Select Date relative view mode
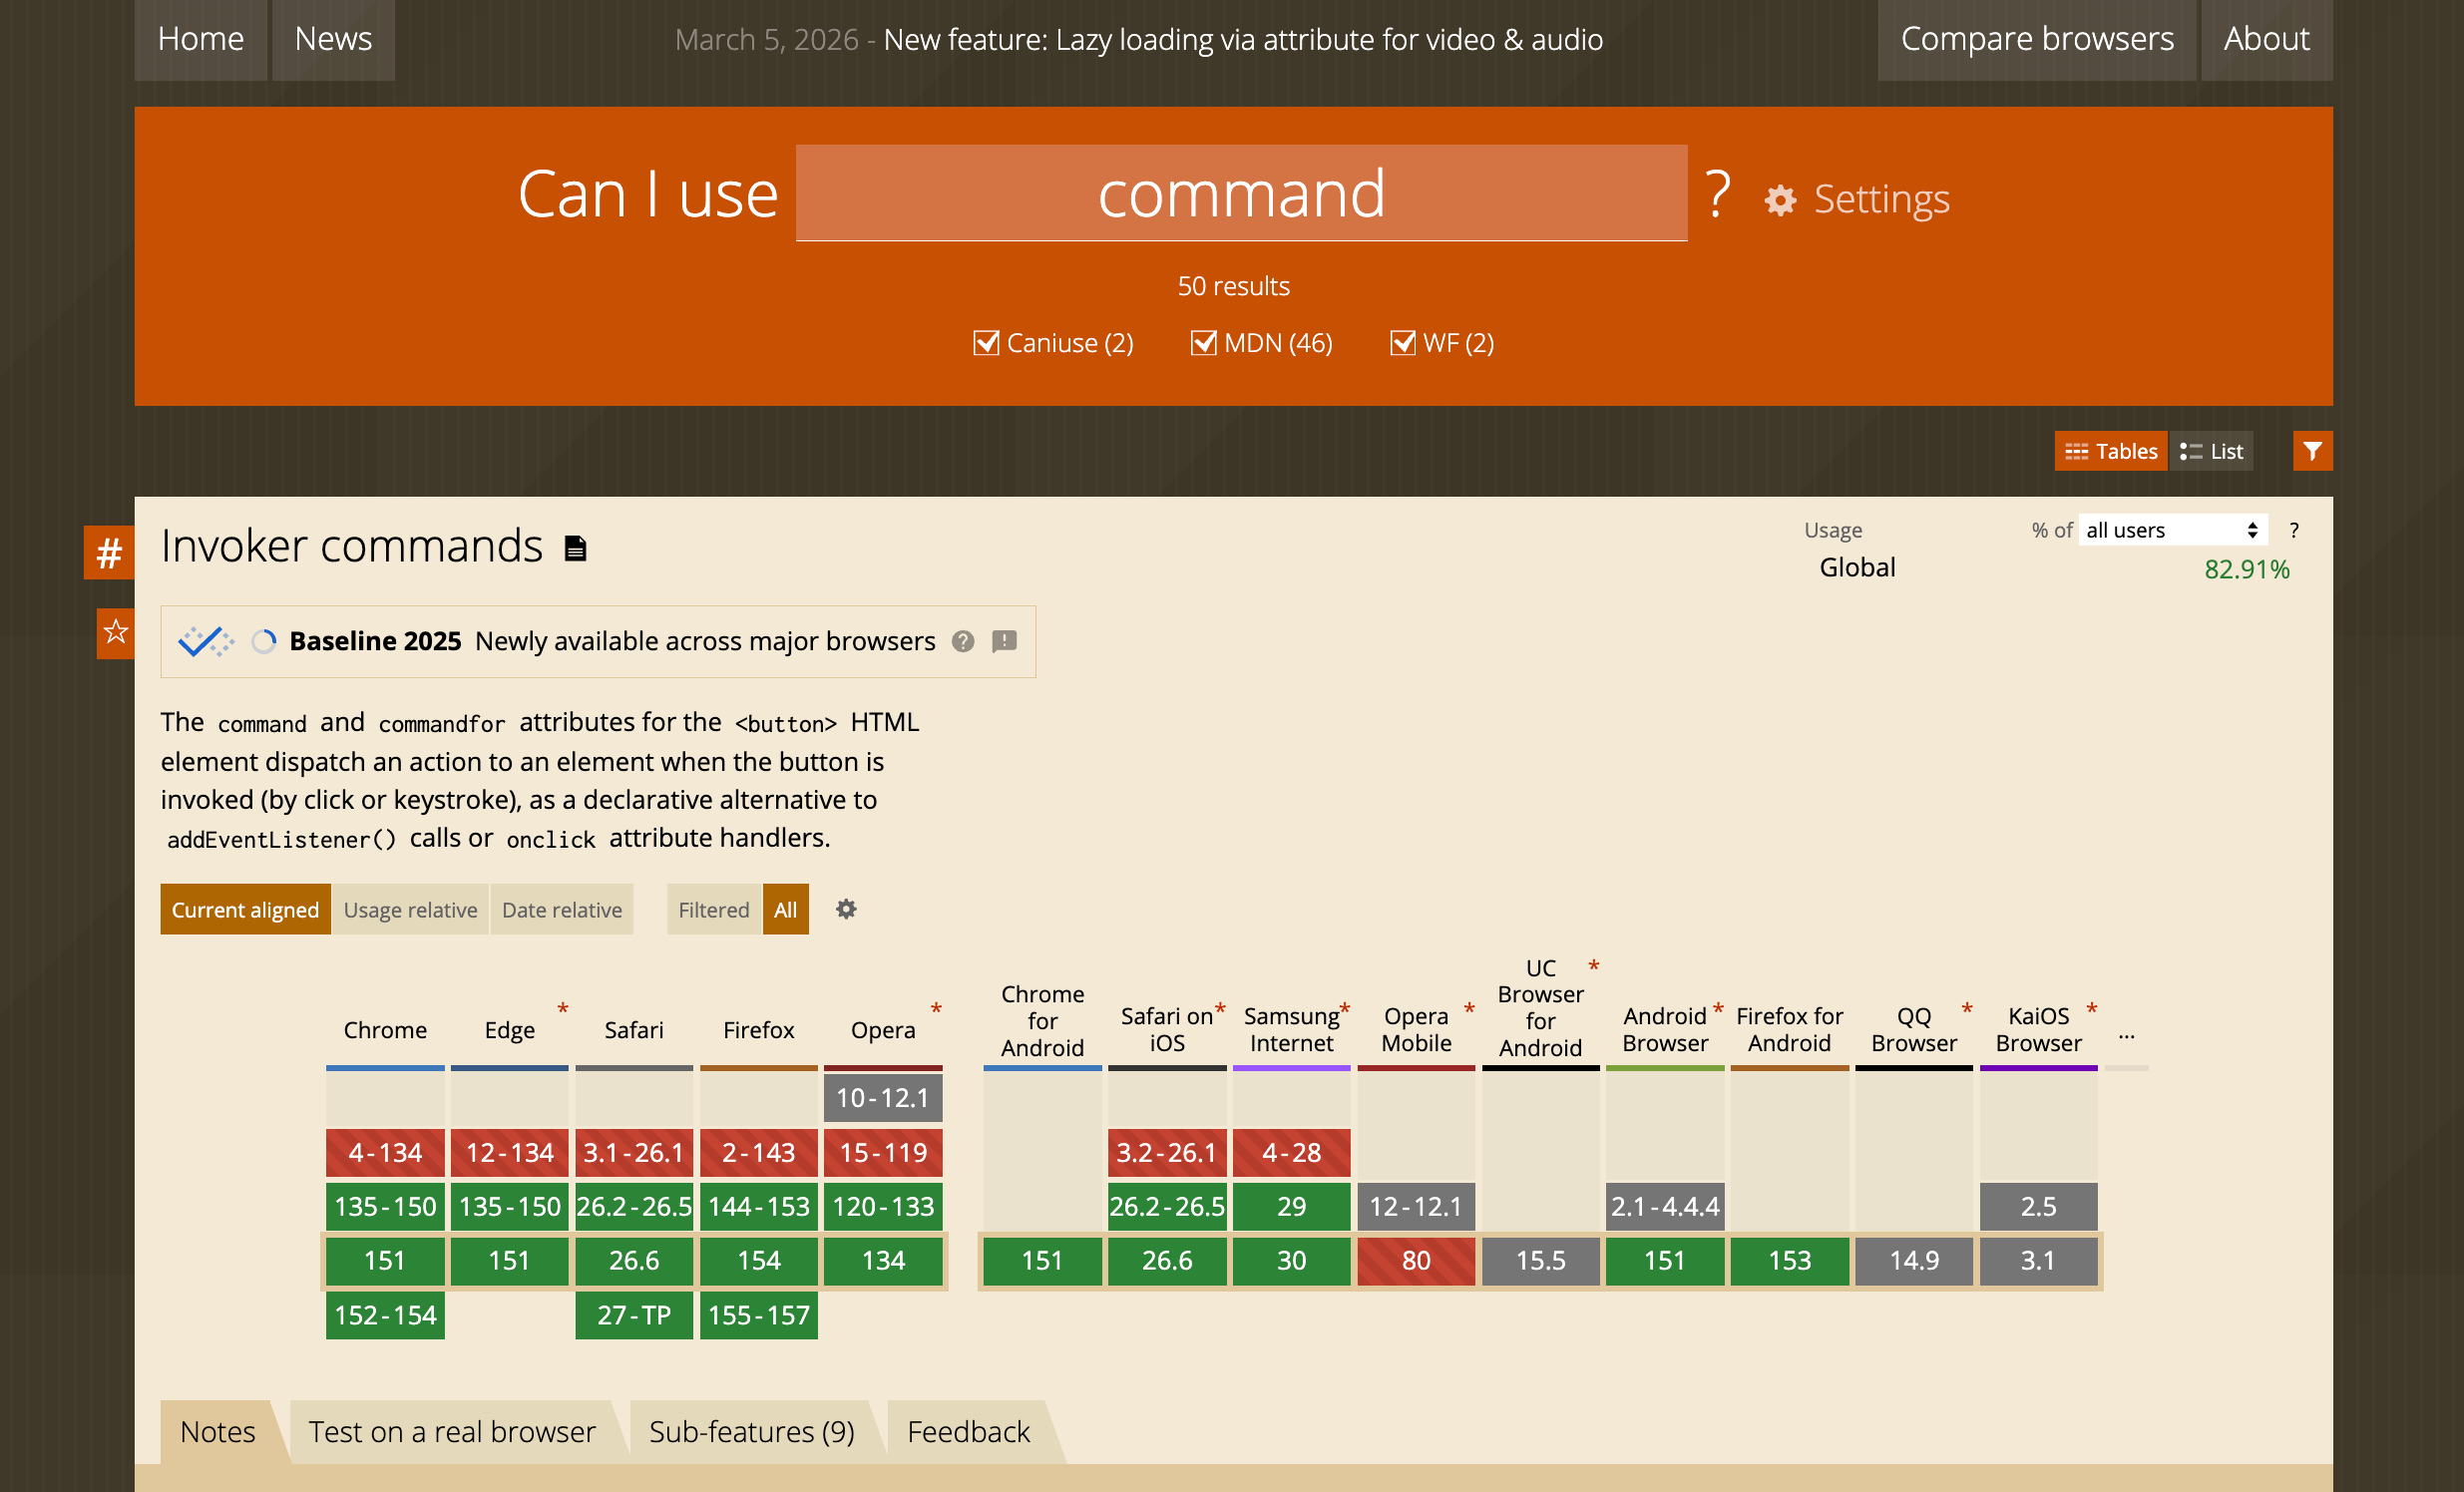This screenshot has width=2464, height=1492. click(x=562, y=909)
